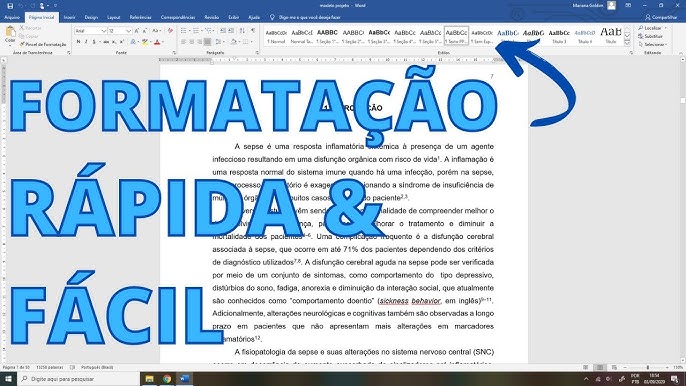Toggle subscript formatting
This screenshot has width=686, height=386.
coord(114,42)
